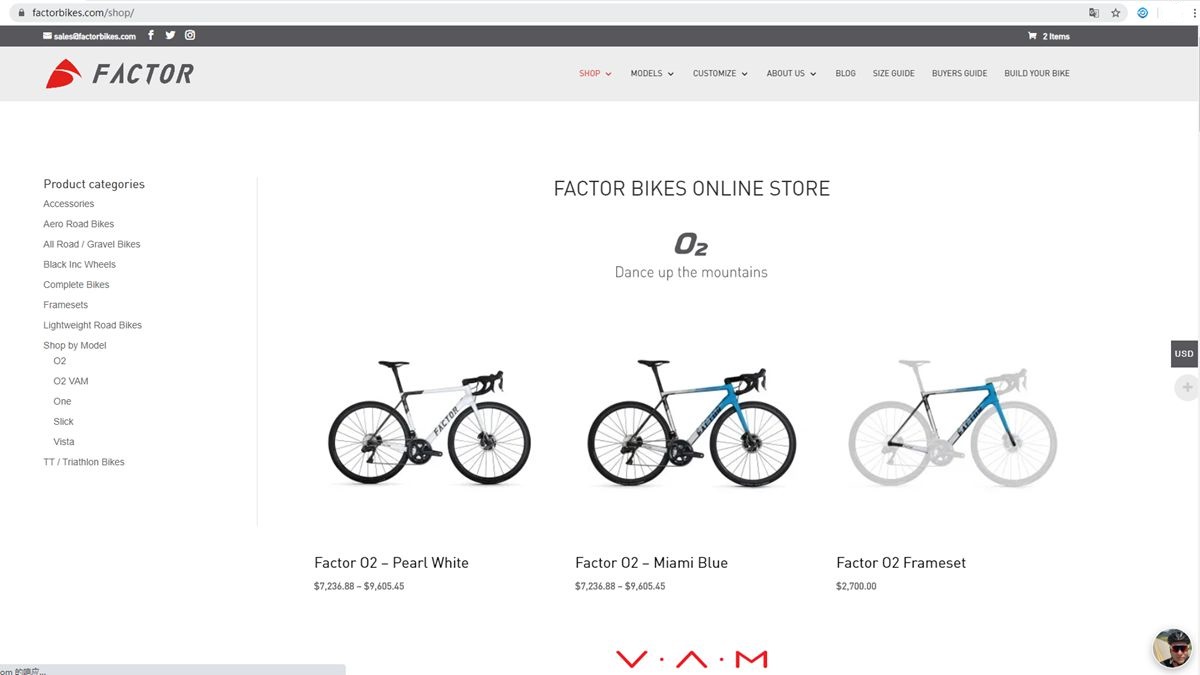
Task: Switch currency with the USD button
Action: (x=1184, y=354)
